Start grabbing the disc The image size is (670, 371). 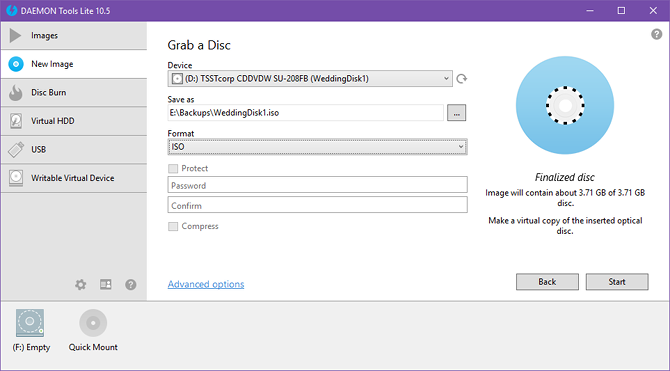[x=617, y=282]
